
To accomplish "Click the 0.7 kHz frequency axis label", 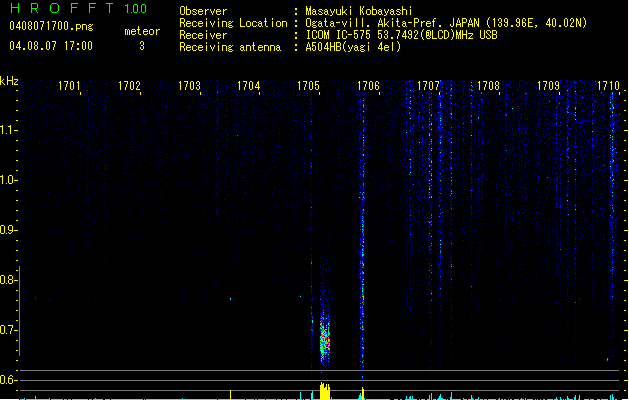I will [x=8, y=330].
